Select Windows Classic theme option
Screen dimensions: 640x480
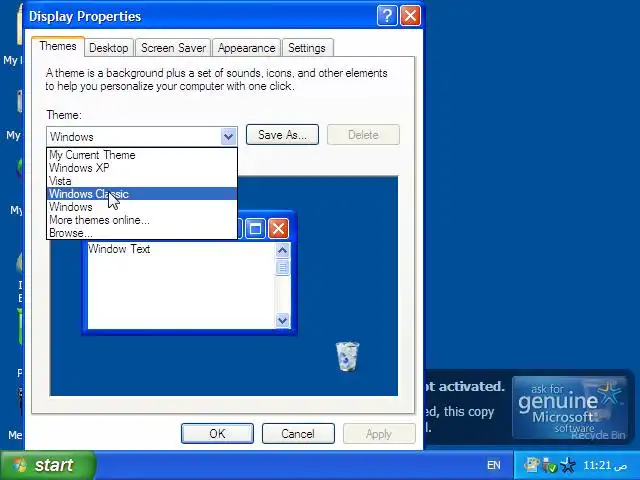coord(142,194)
